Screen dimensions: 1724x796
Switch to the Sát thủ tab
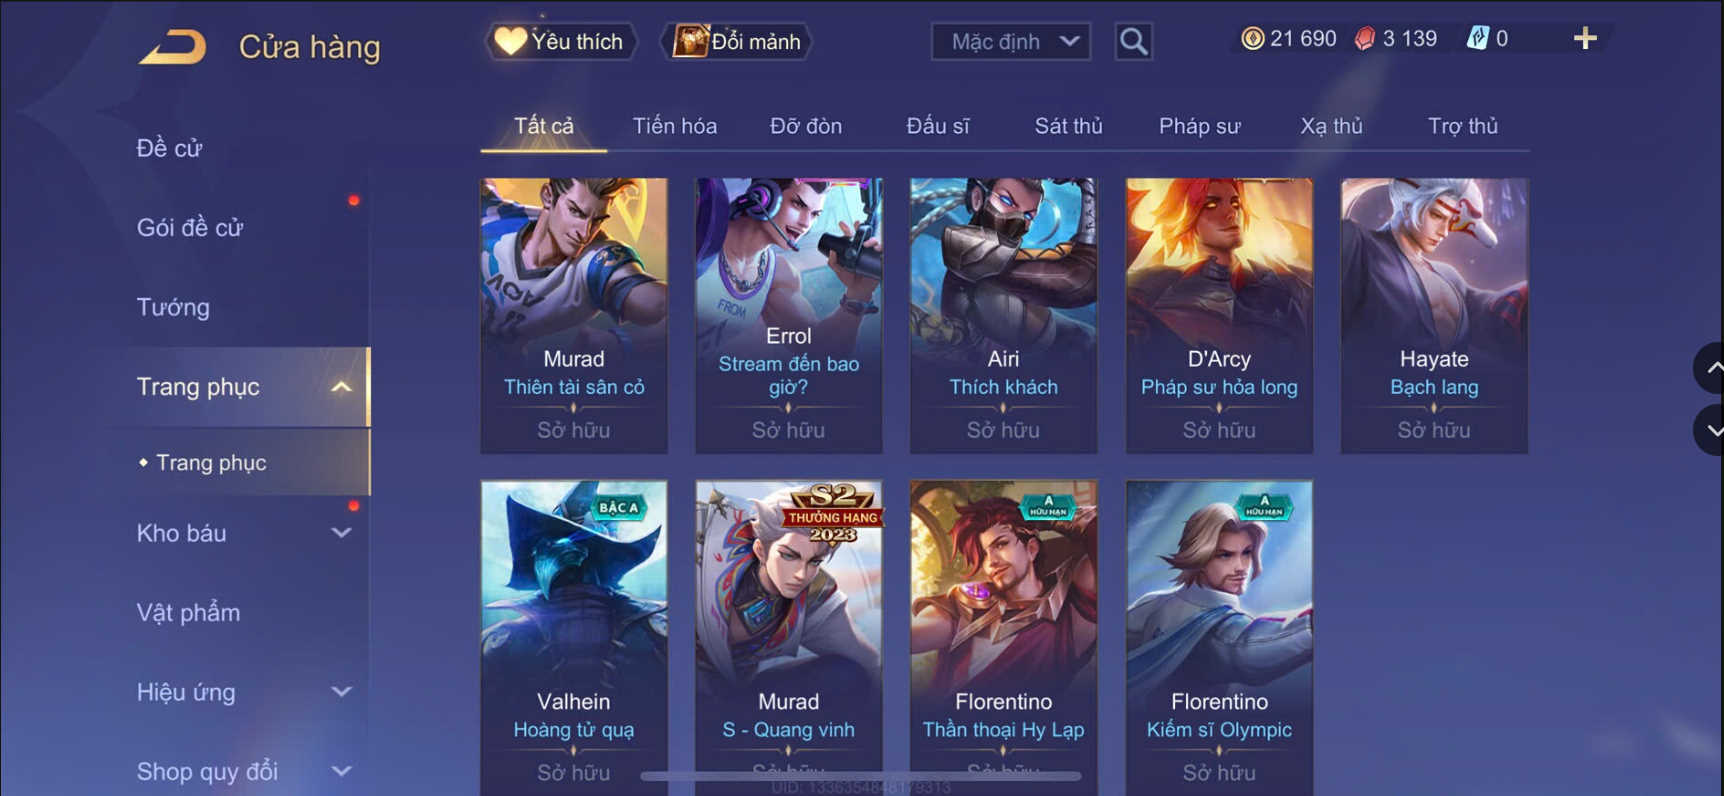(1068, 126)
